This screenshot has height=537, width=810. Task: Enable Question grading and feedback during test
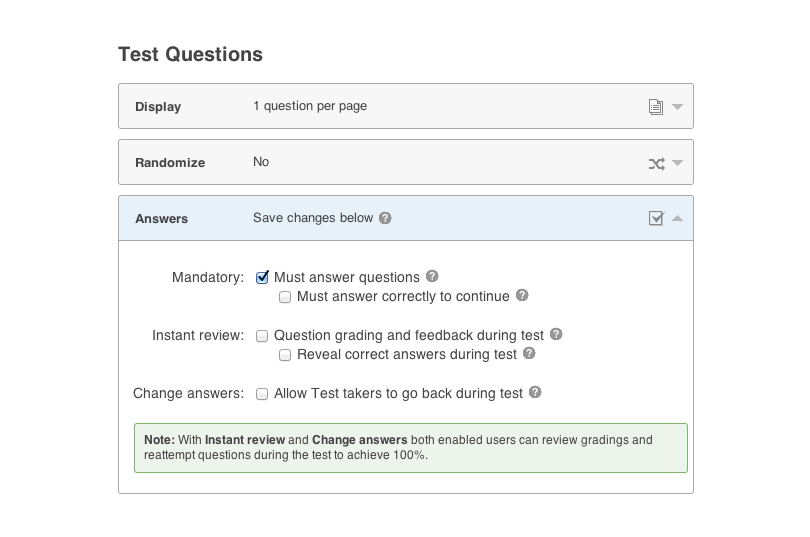(x=262, y=336)
